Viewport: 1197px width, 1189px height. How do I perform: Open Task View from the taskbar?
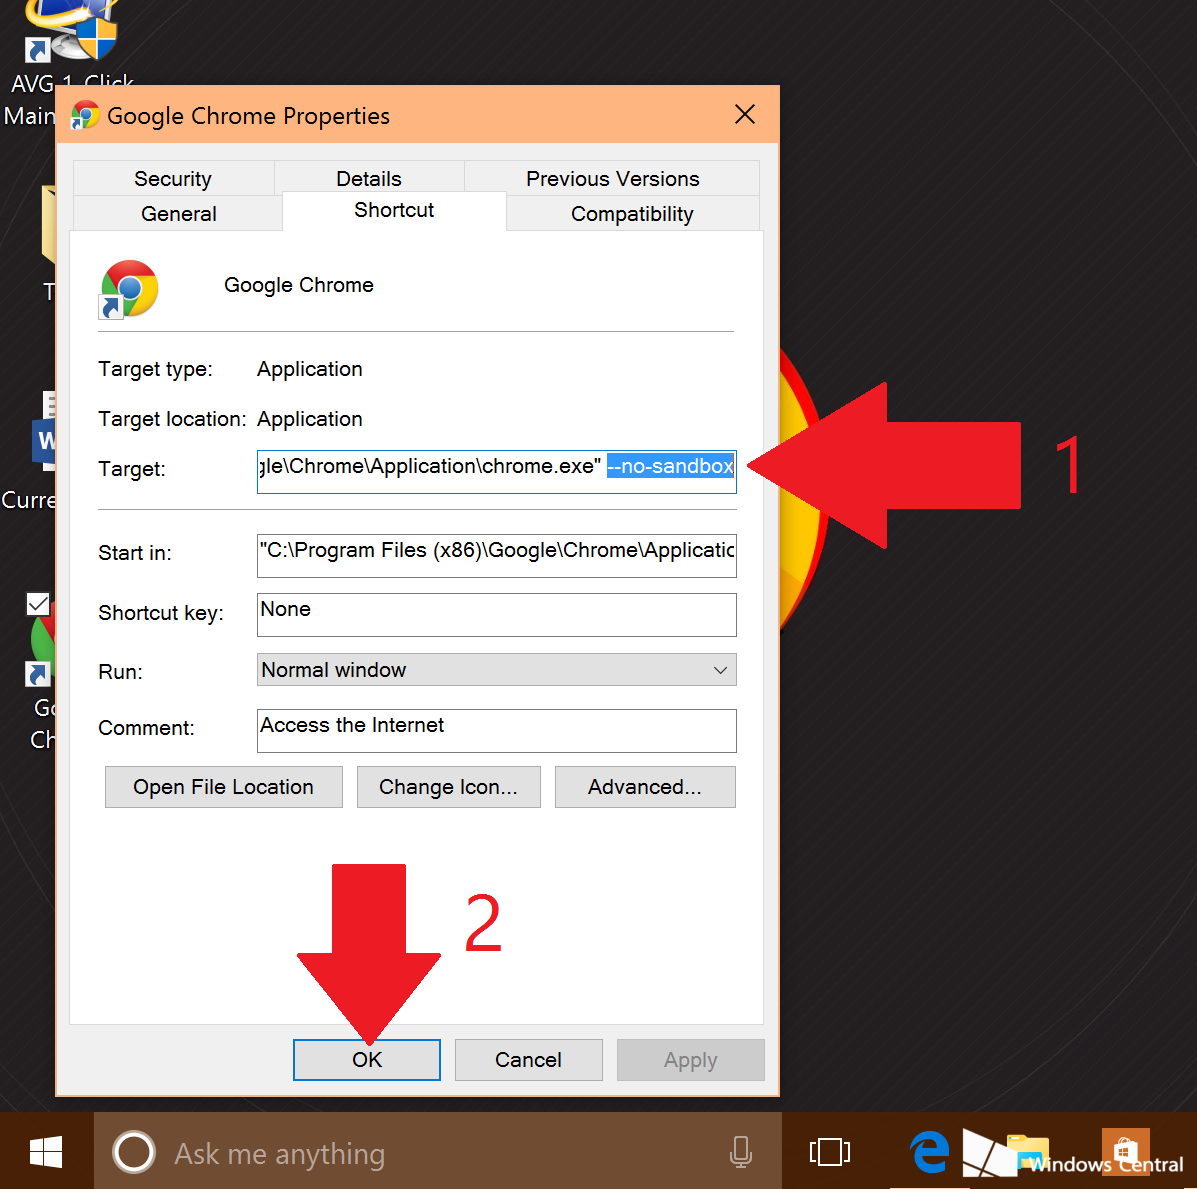click(830, 1152)
